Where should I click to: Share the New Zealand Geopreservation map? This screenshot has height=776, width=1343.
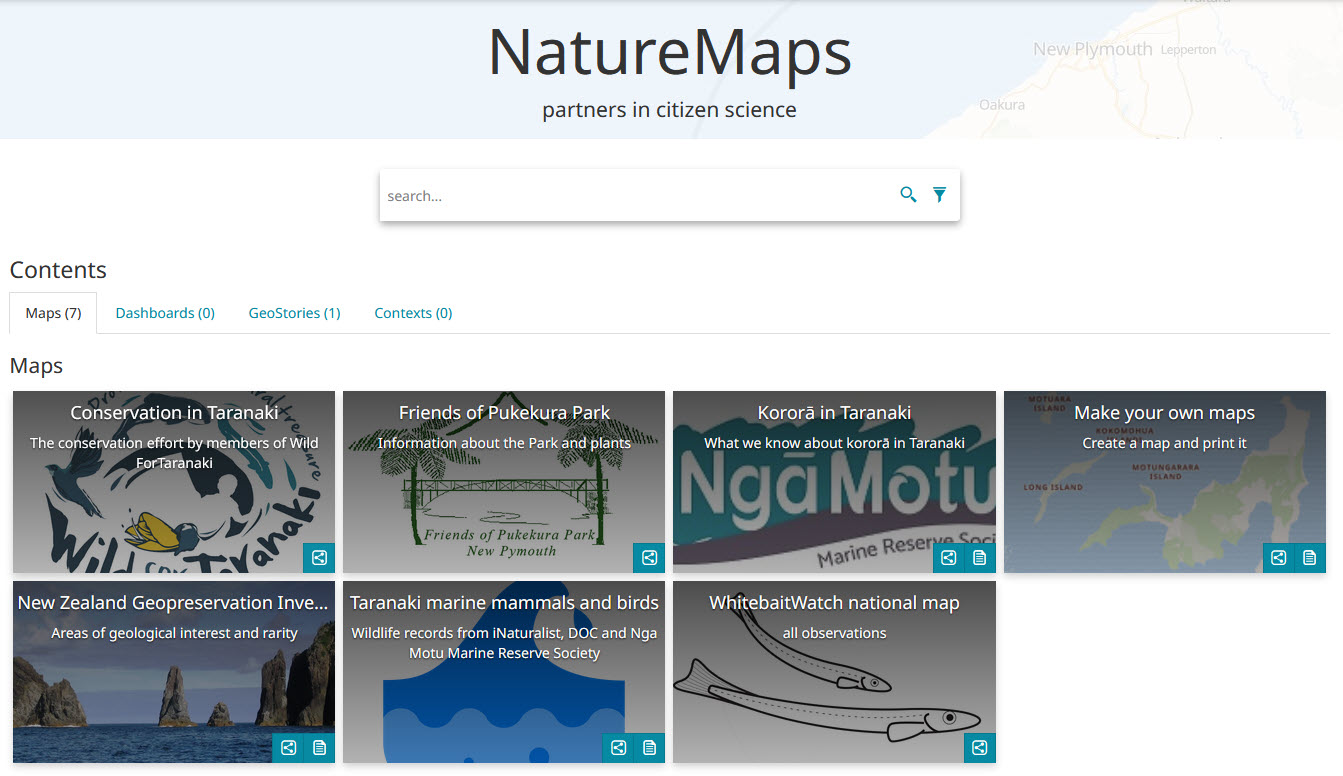pos(288,748)
